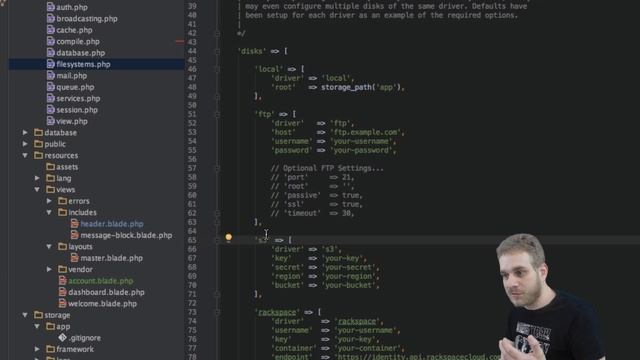The width and height of the screenshot is (640, 360).
Task: Expand the errors folder arrow
Action: click(x=49, y=201)
